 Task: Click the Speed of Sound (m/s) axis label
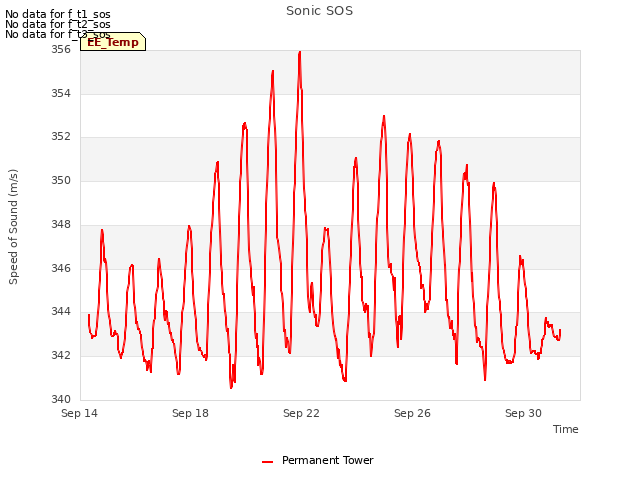13,227
